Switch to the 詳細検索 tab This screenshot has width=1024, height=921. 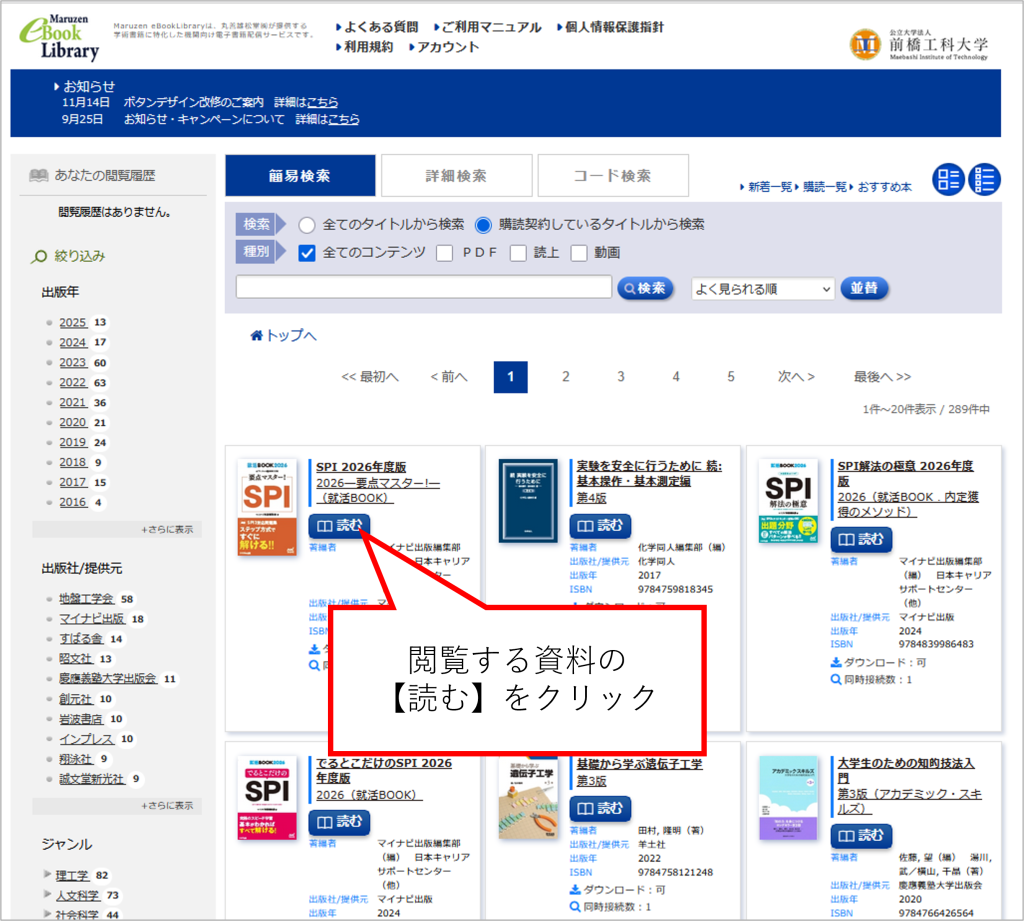point(456,176)
